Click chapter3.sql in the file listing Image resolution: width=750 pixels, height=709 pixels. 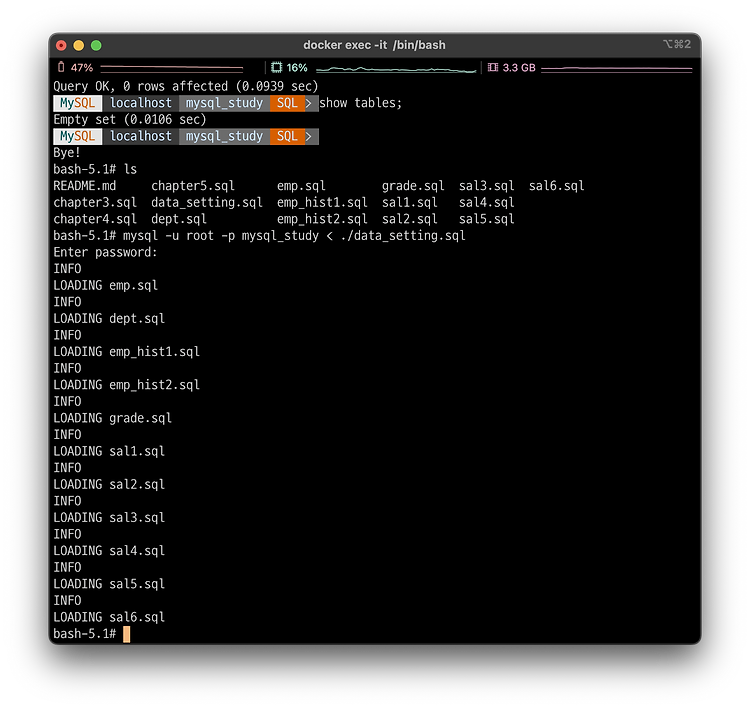click(95, 203)
